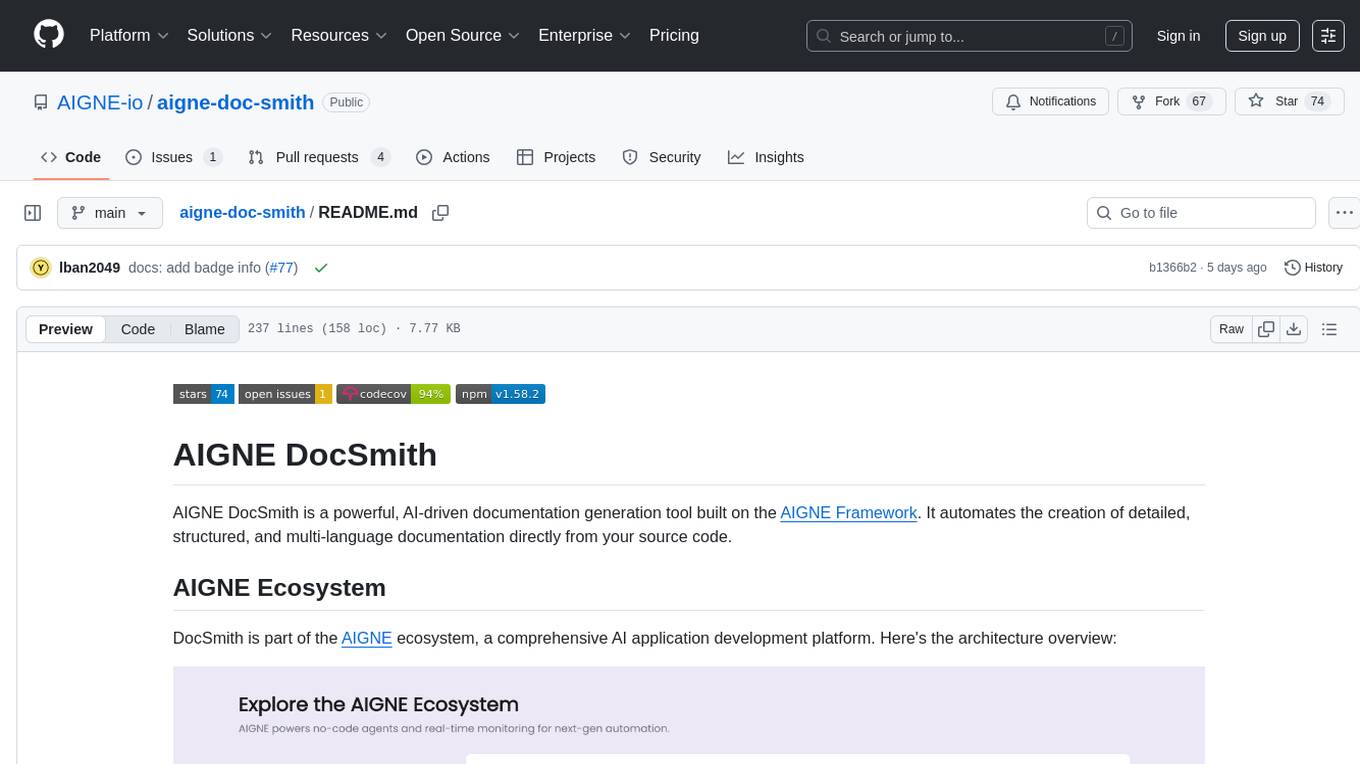The width and height of the screenshot is (1360, 764).
Task: Expand the Resources menu
Action: (x=339, y=35)
